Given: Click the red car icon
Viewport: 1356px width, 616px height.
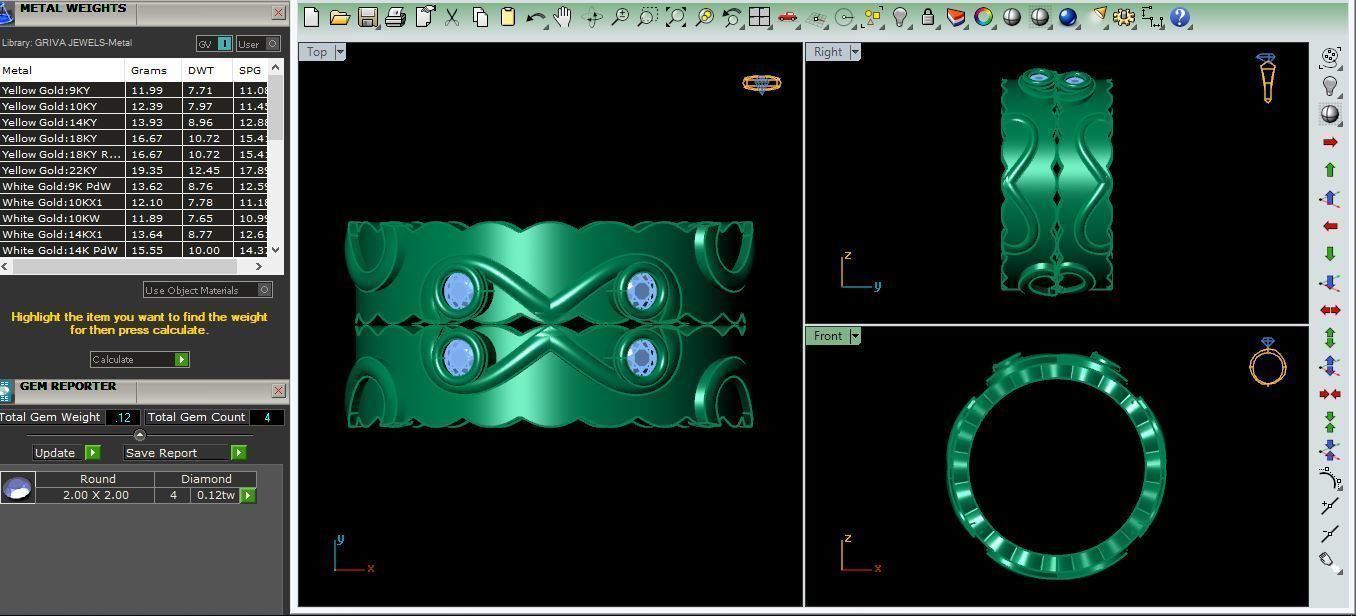Looking at the screenshot, I should click(787, 17).
